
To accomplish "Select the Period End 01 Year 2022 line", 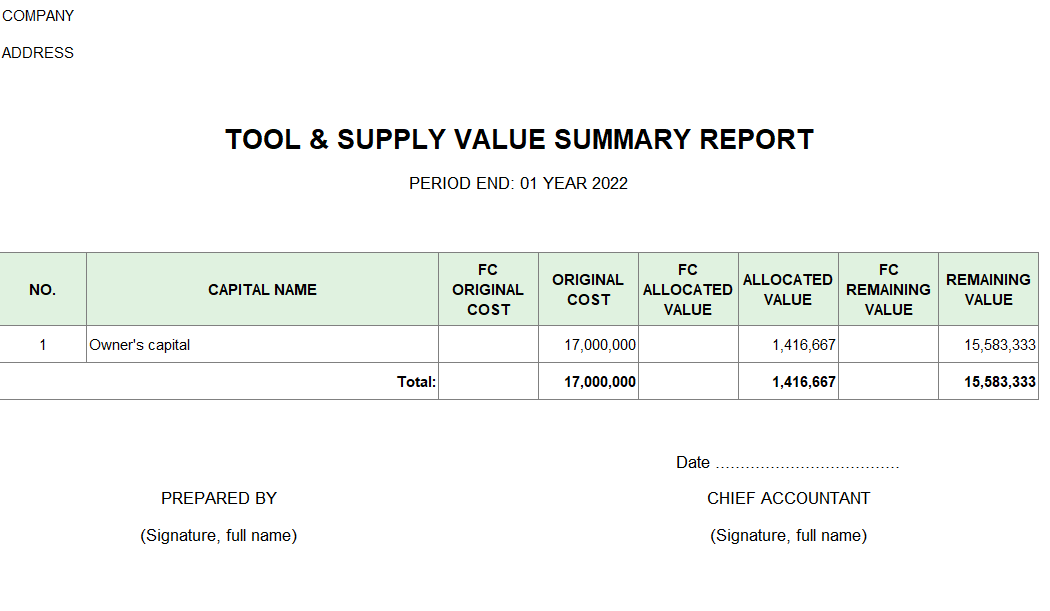I will click(518, 184).
